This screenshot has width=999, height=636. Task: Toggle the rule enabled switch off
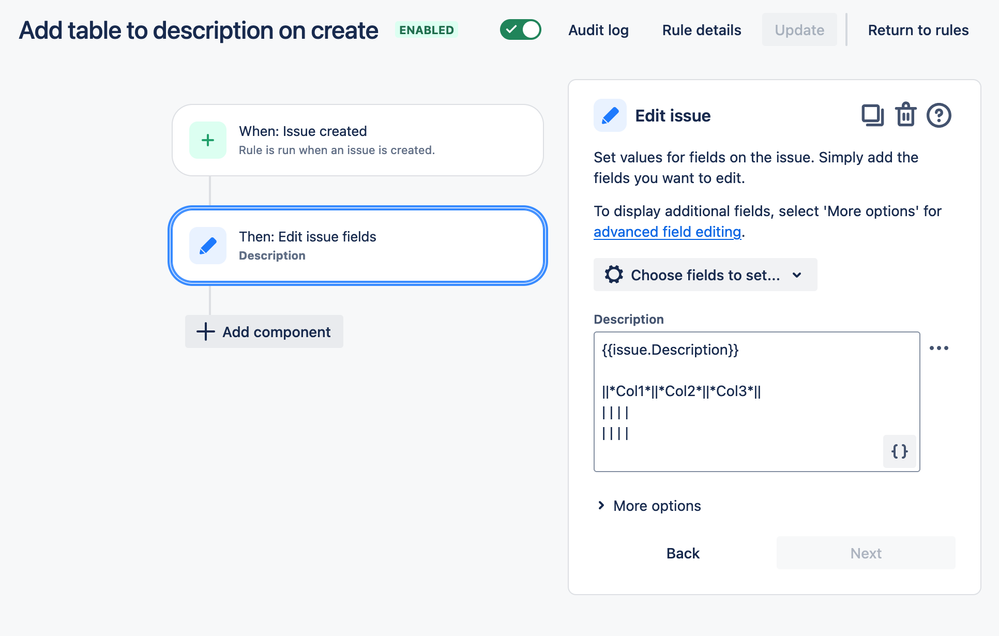(521, 30)
